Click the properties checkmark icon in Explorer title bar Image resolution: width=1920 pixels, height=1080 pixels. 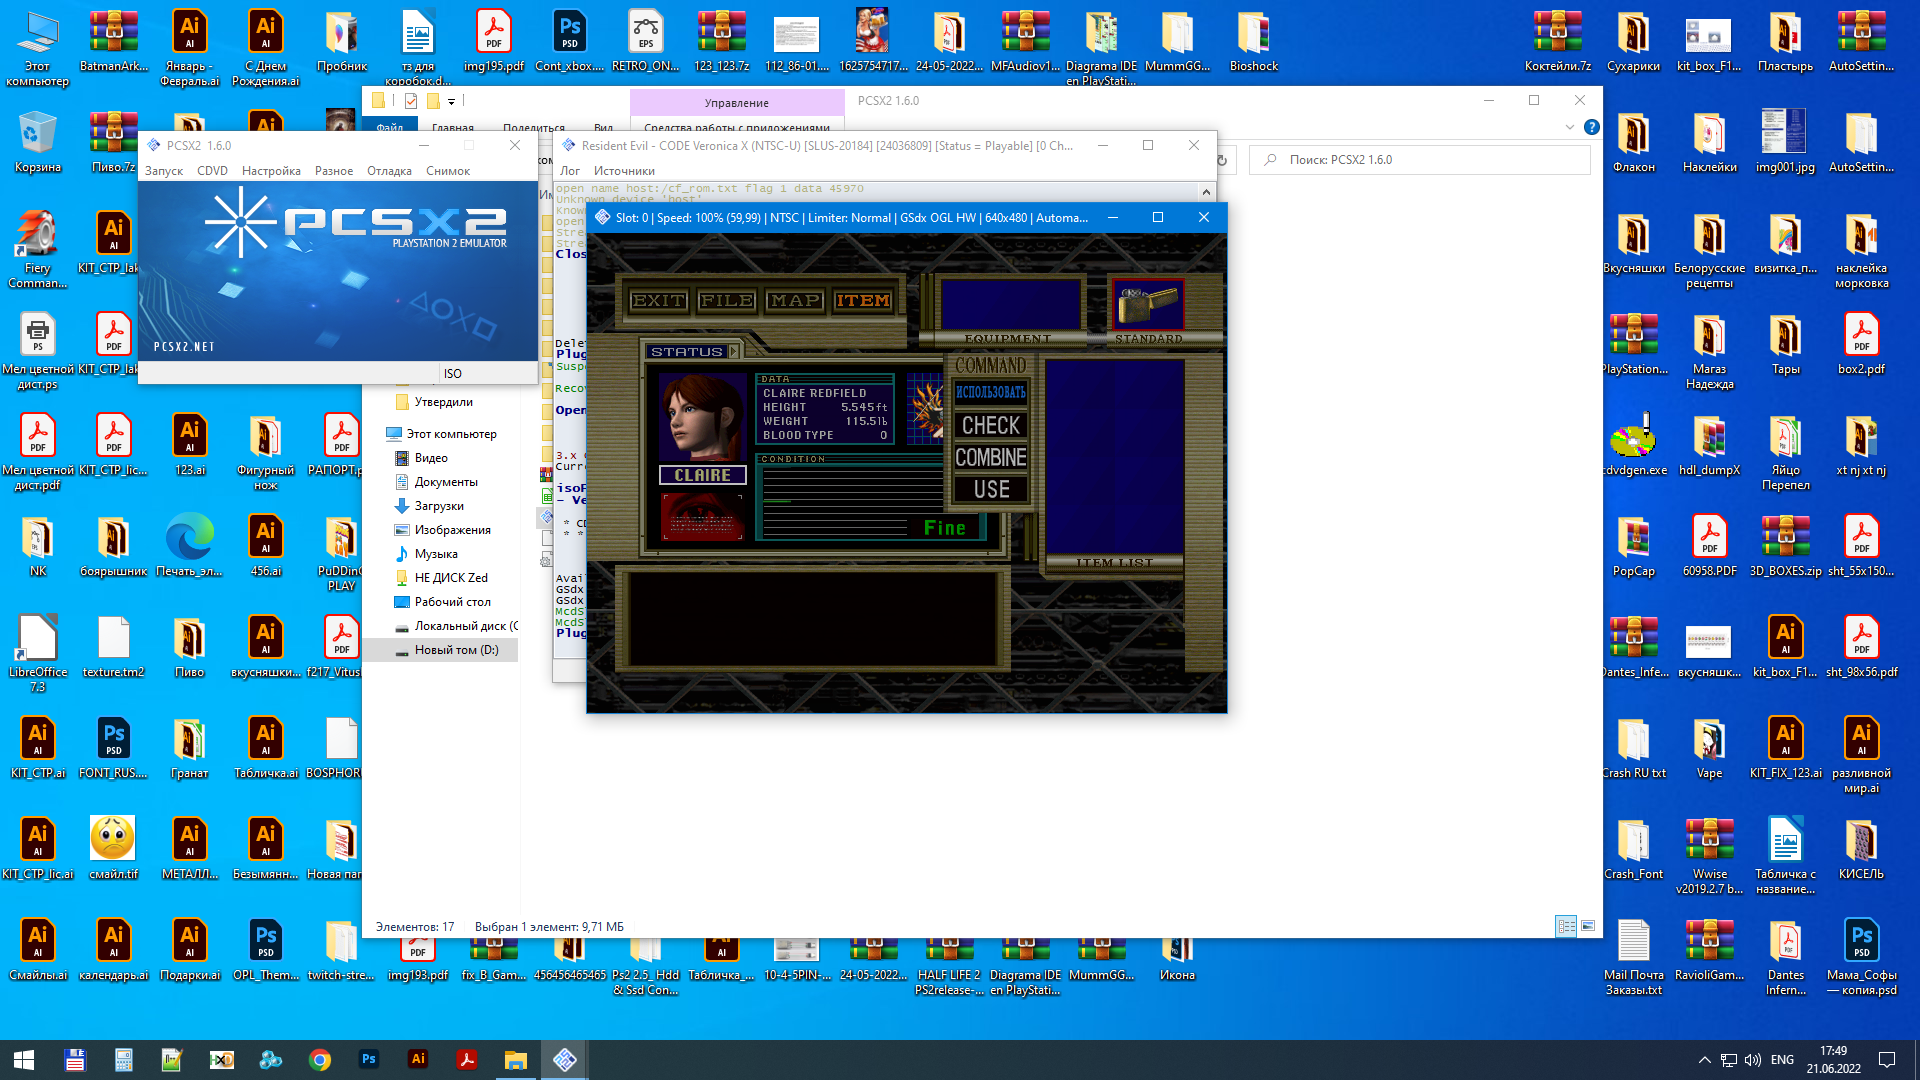click(x=411, y=101)
